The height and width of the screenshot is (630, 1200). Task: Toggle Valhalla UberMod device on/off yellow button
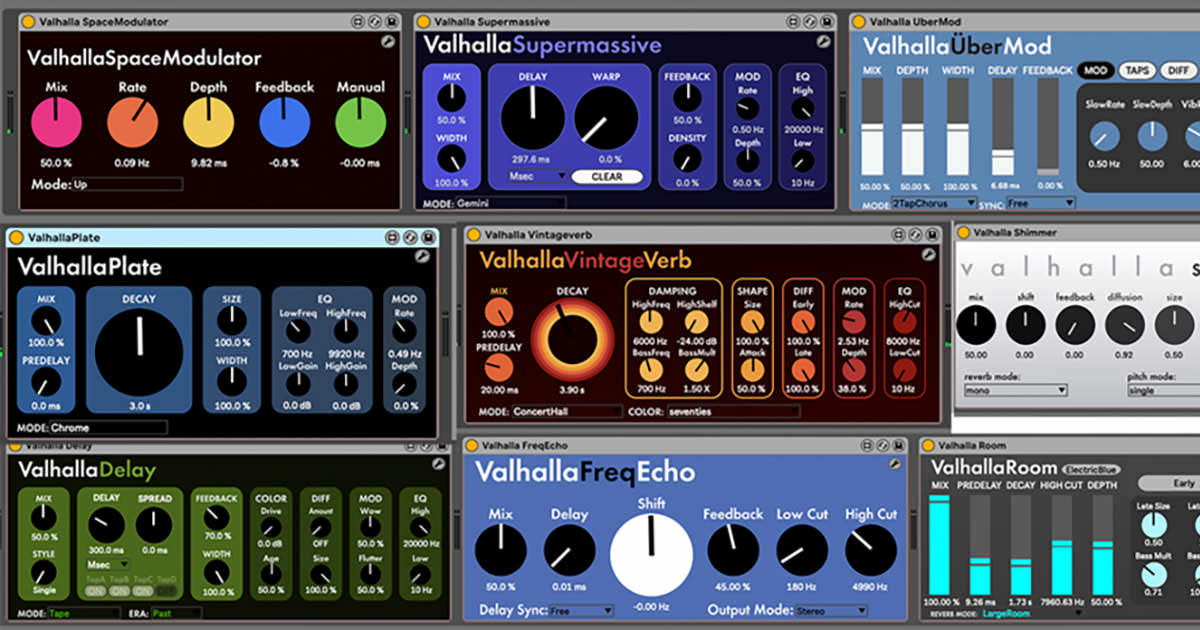[859, 21]
